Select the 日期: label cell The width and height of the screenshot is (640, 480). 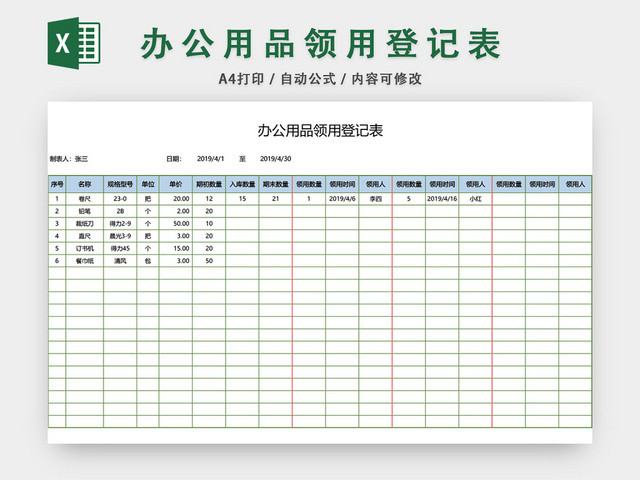click(174, 159)
